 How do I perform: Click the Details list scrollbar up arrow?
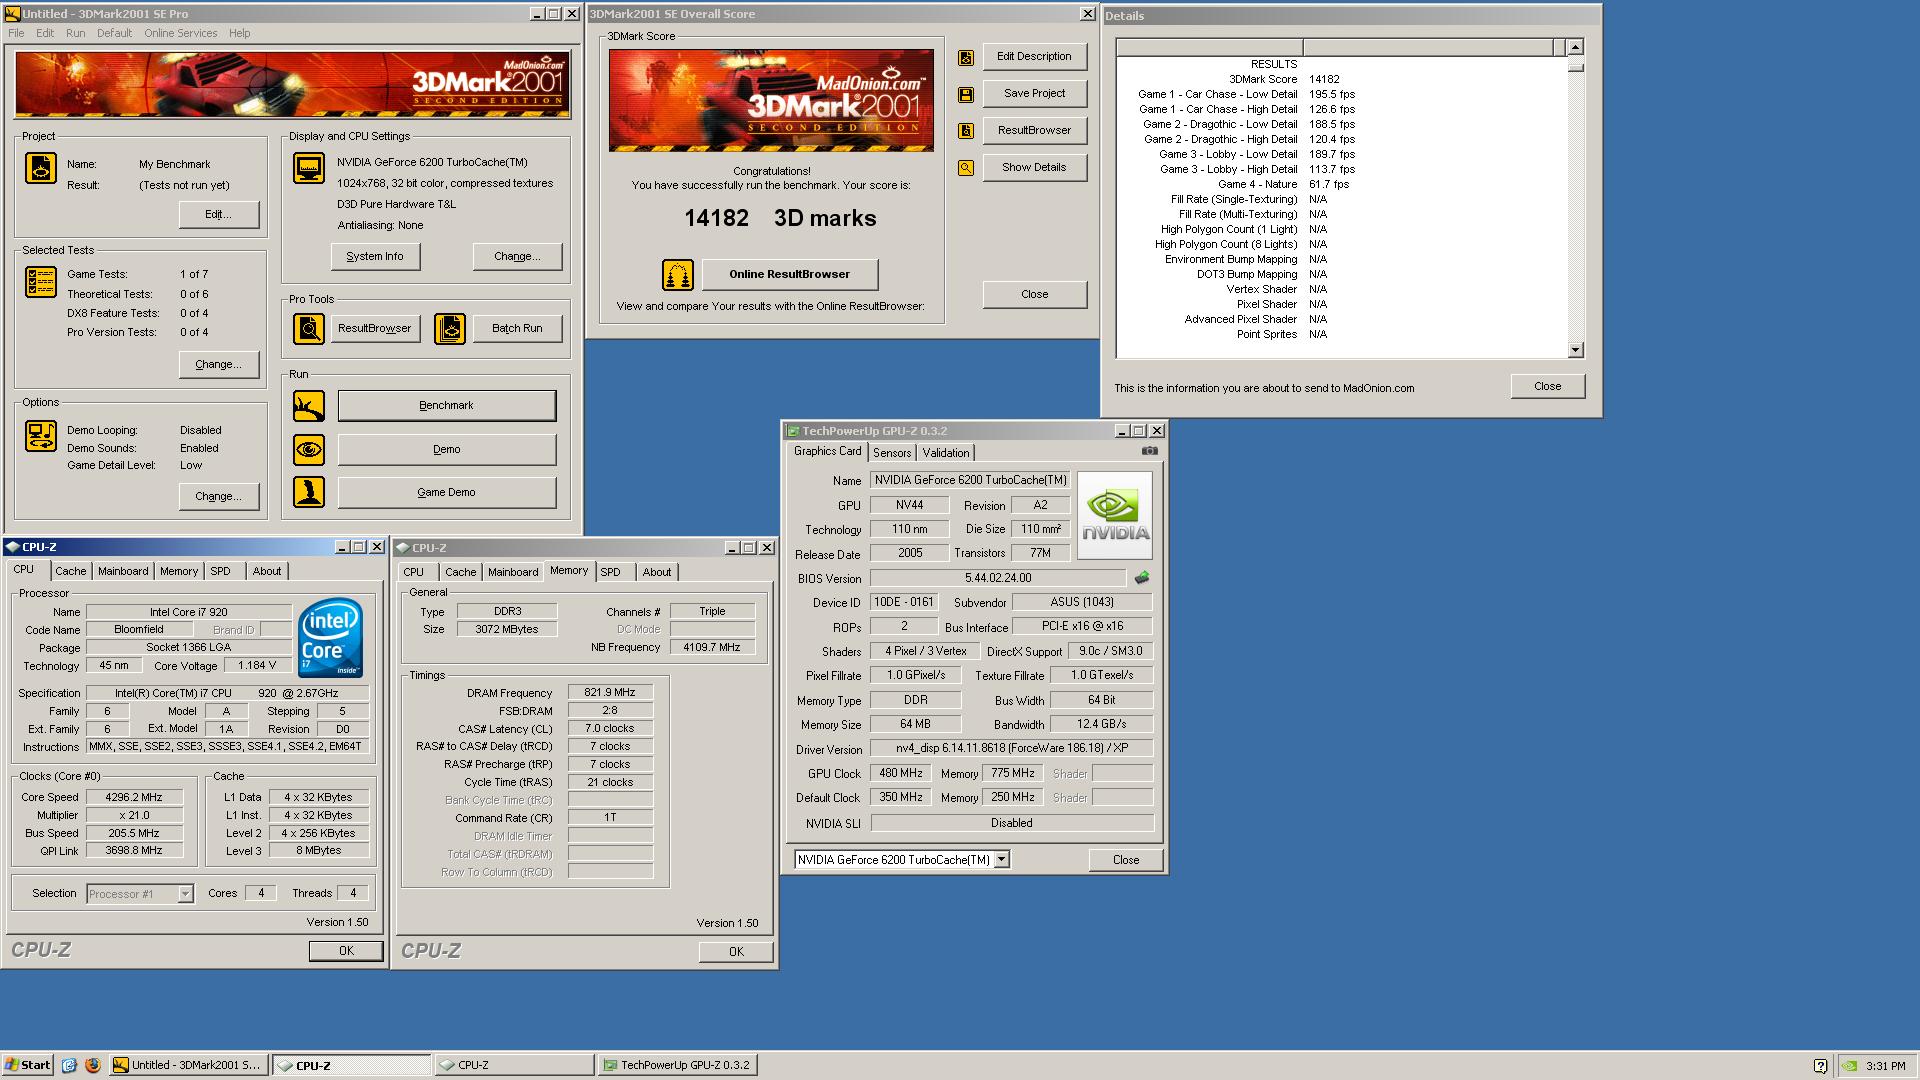[1576, 47]
